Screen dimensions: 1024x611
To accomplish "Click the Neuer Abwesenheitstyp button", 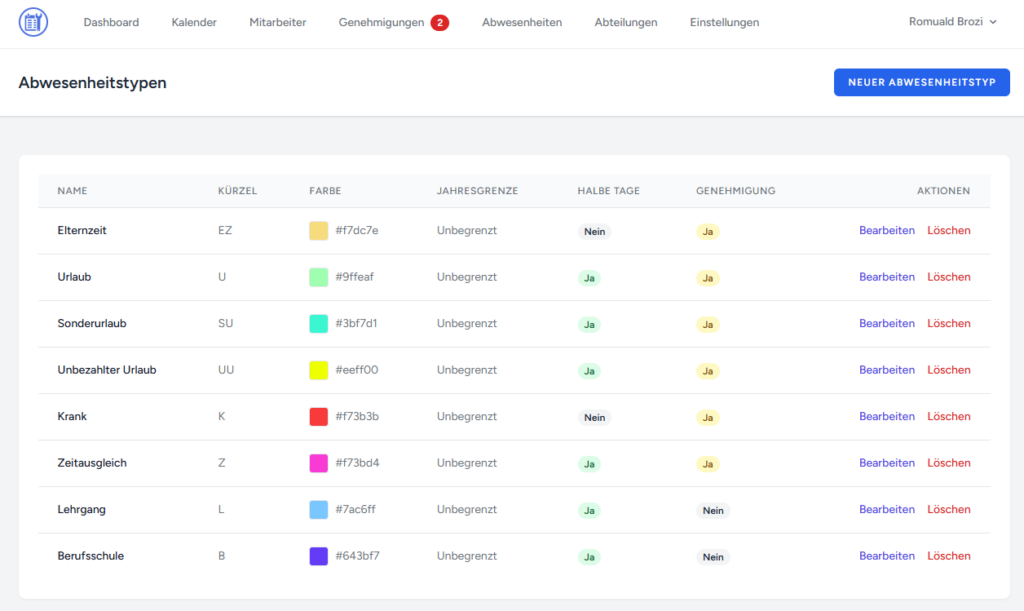I will tap(921, 82).
